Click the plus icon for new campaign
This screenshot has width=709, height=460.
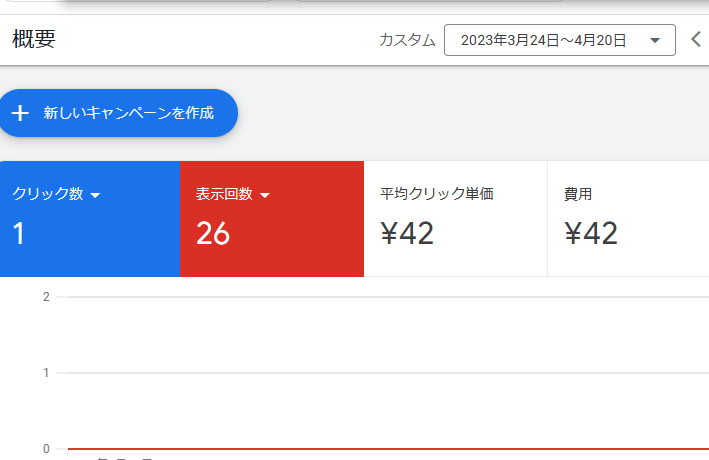20,113
